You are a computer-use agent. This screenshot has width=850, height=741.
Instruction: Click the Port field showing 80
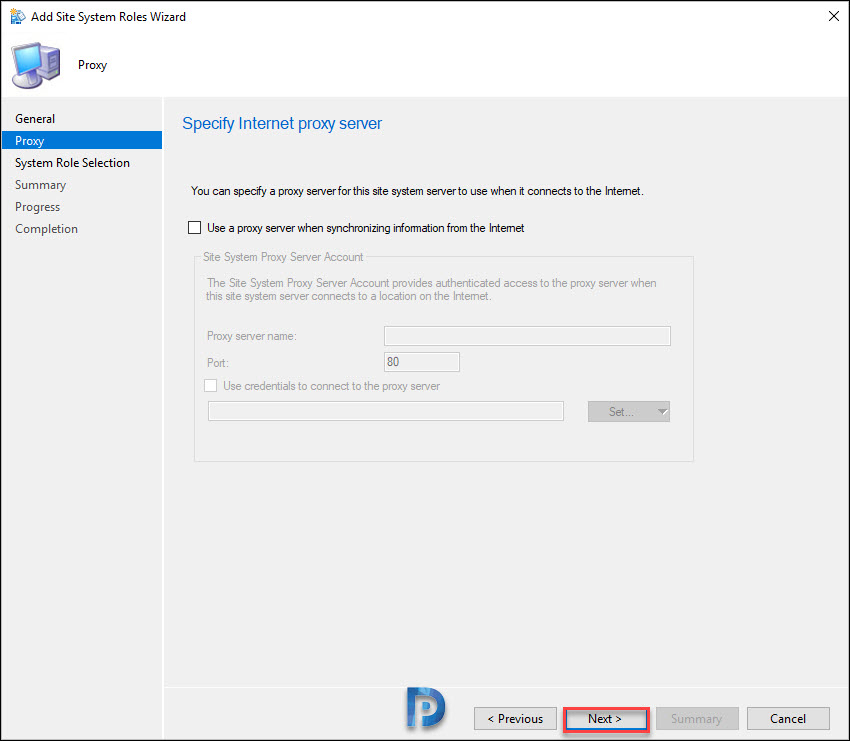coord(422,362)
